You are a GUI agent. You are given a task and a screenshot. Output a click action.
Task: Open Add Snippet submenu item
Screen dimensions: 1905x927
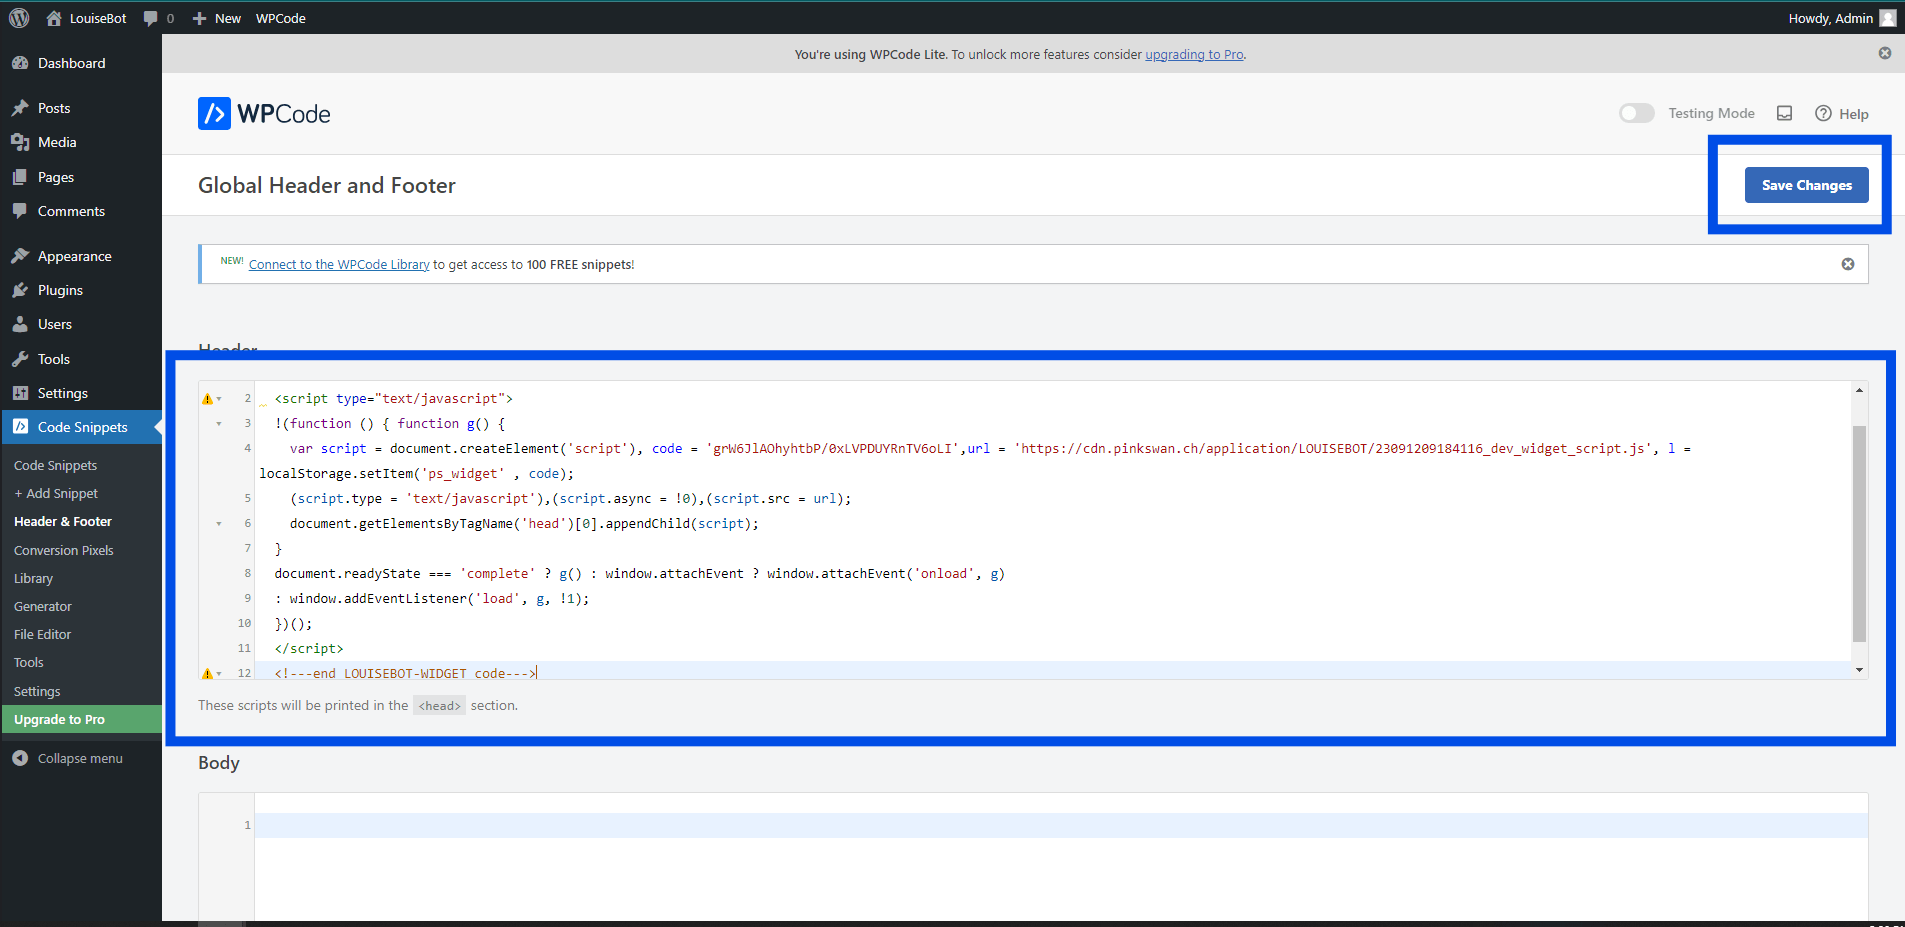point(56,493)
